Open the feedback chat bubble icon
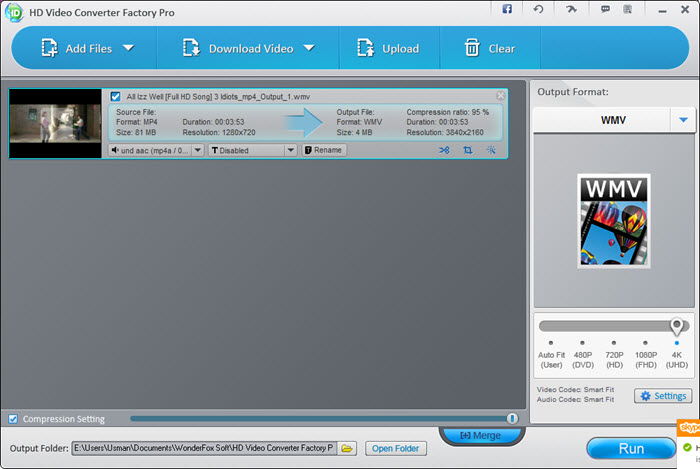Screen dimensions: 700x469 point(605,9)
